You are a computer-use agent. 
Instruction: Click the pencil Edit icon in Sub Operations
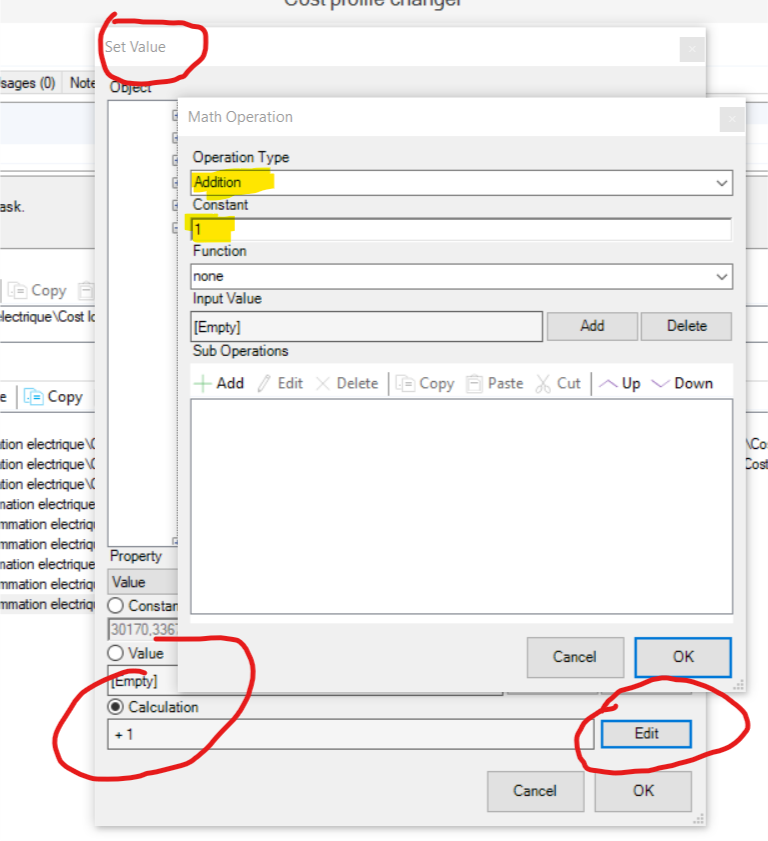click(x=265, y=383)
